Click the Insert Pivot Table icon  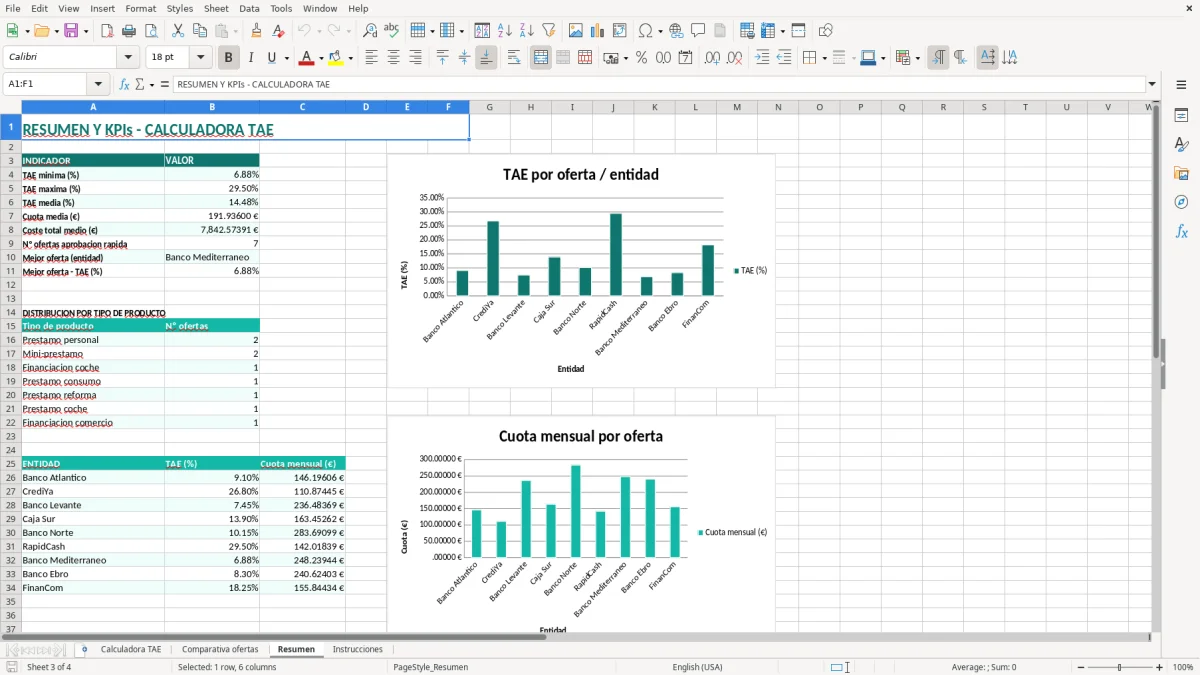[x=620, y=31]
